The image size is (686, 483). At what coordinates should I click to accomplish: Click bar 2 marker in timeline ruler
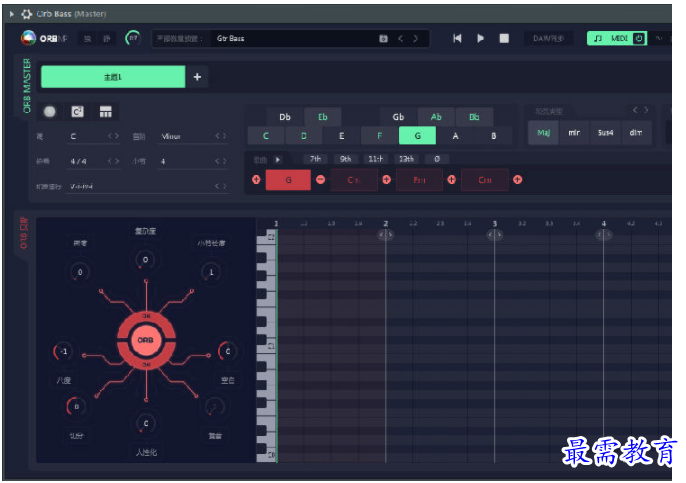tap(385, 224)
